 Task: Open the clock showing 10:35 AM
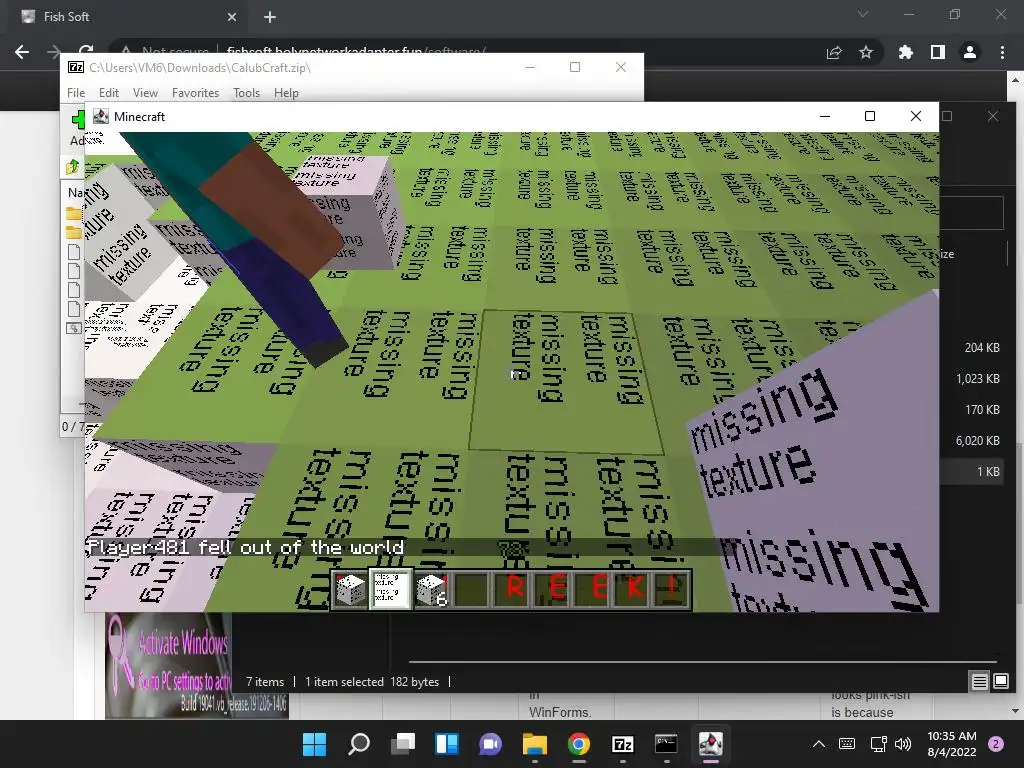tap(952, 744)
